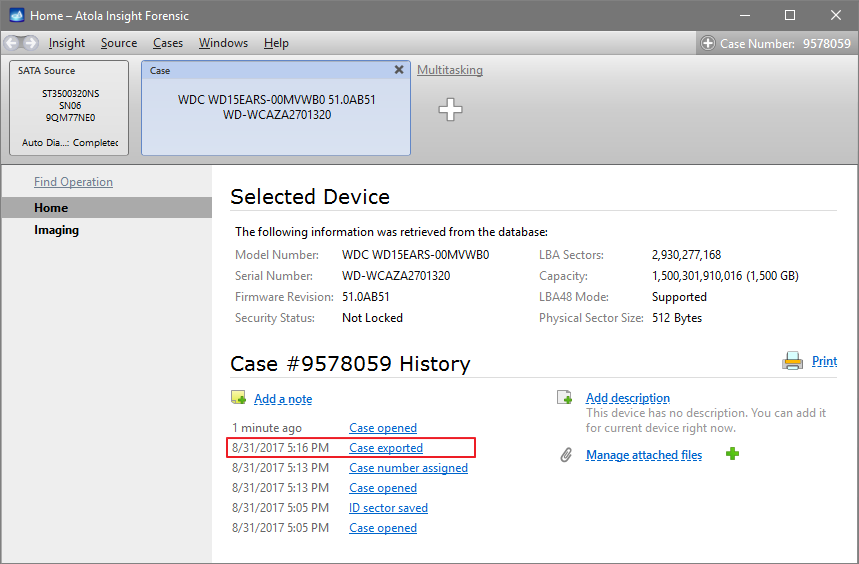Click Capacity value 1,500,301,910,016
Viewport: 859px width, 564px height.
[725, 275]
